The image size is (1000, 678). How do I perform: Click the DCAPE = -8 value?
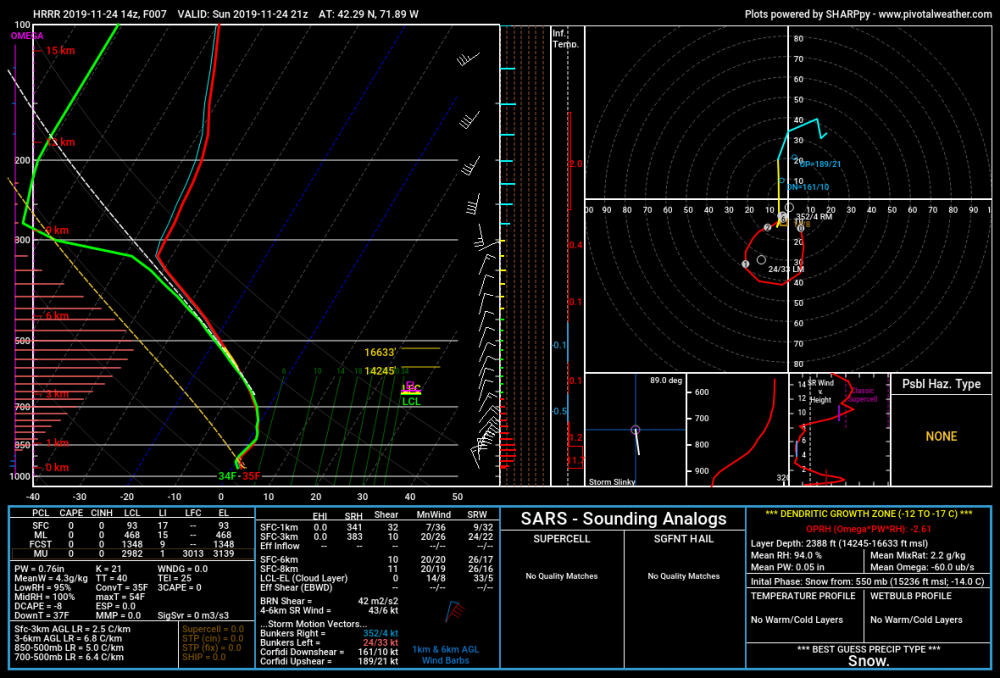tap(38, 607)
